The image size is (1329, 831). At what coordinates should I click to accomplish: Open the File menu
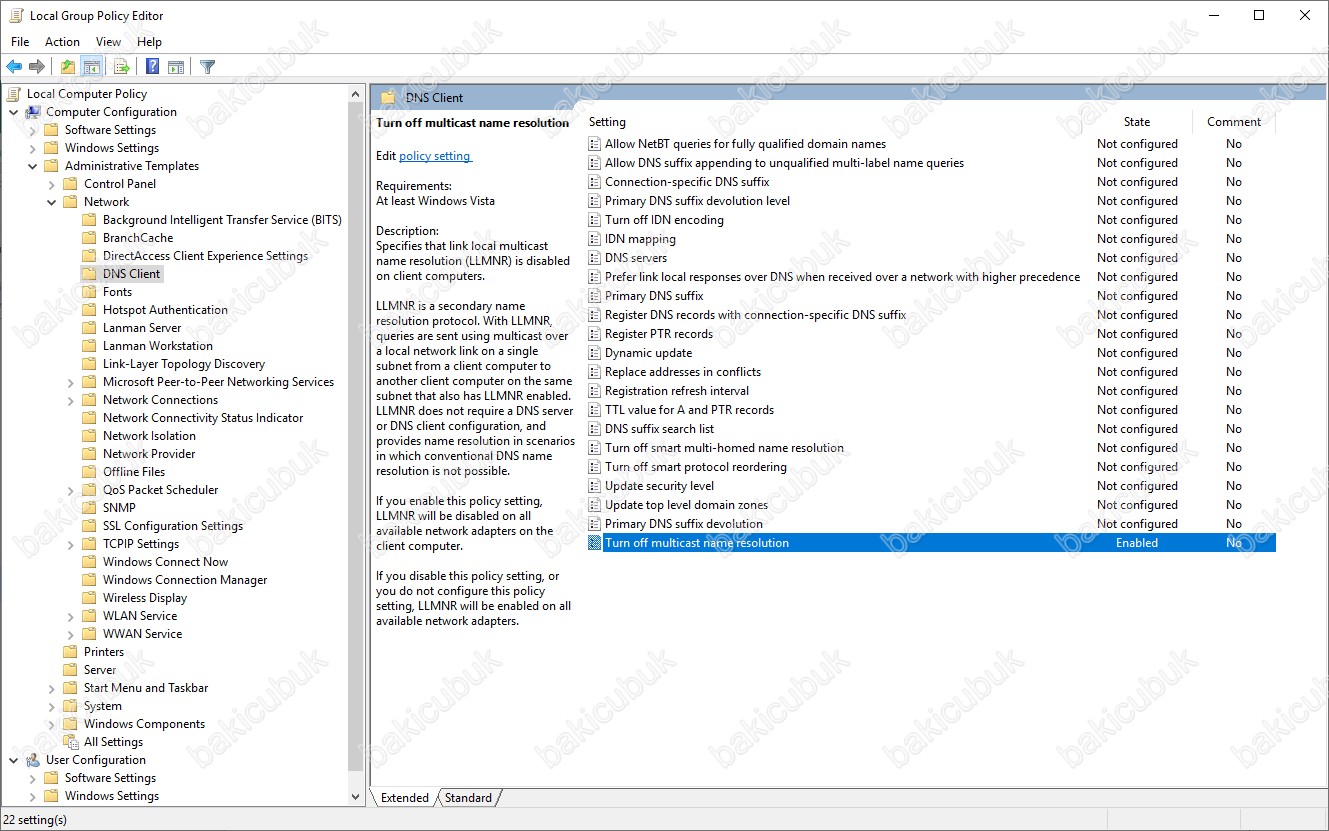(20, 42)
